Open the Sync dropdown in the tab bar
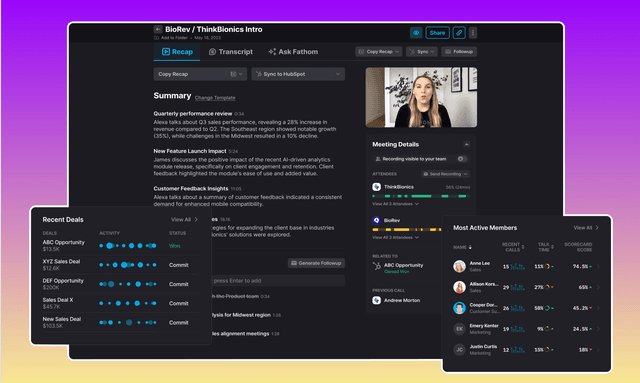The height and width of the screenshot is (383, 640). (422, 52)
